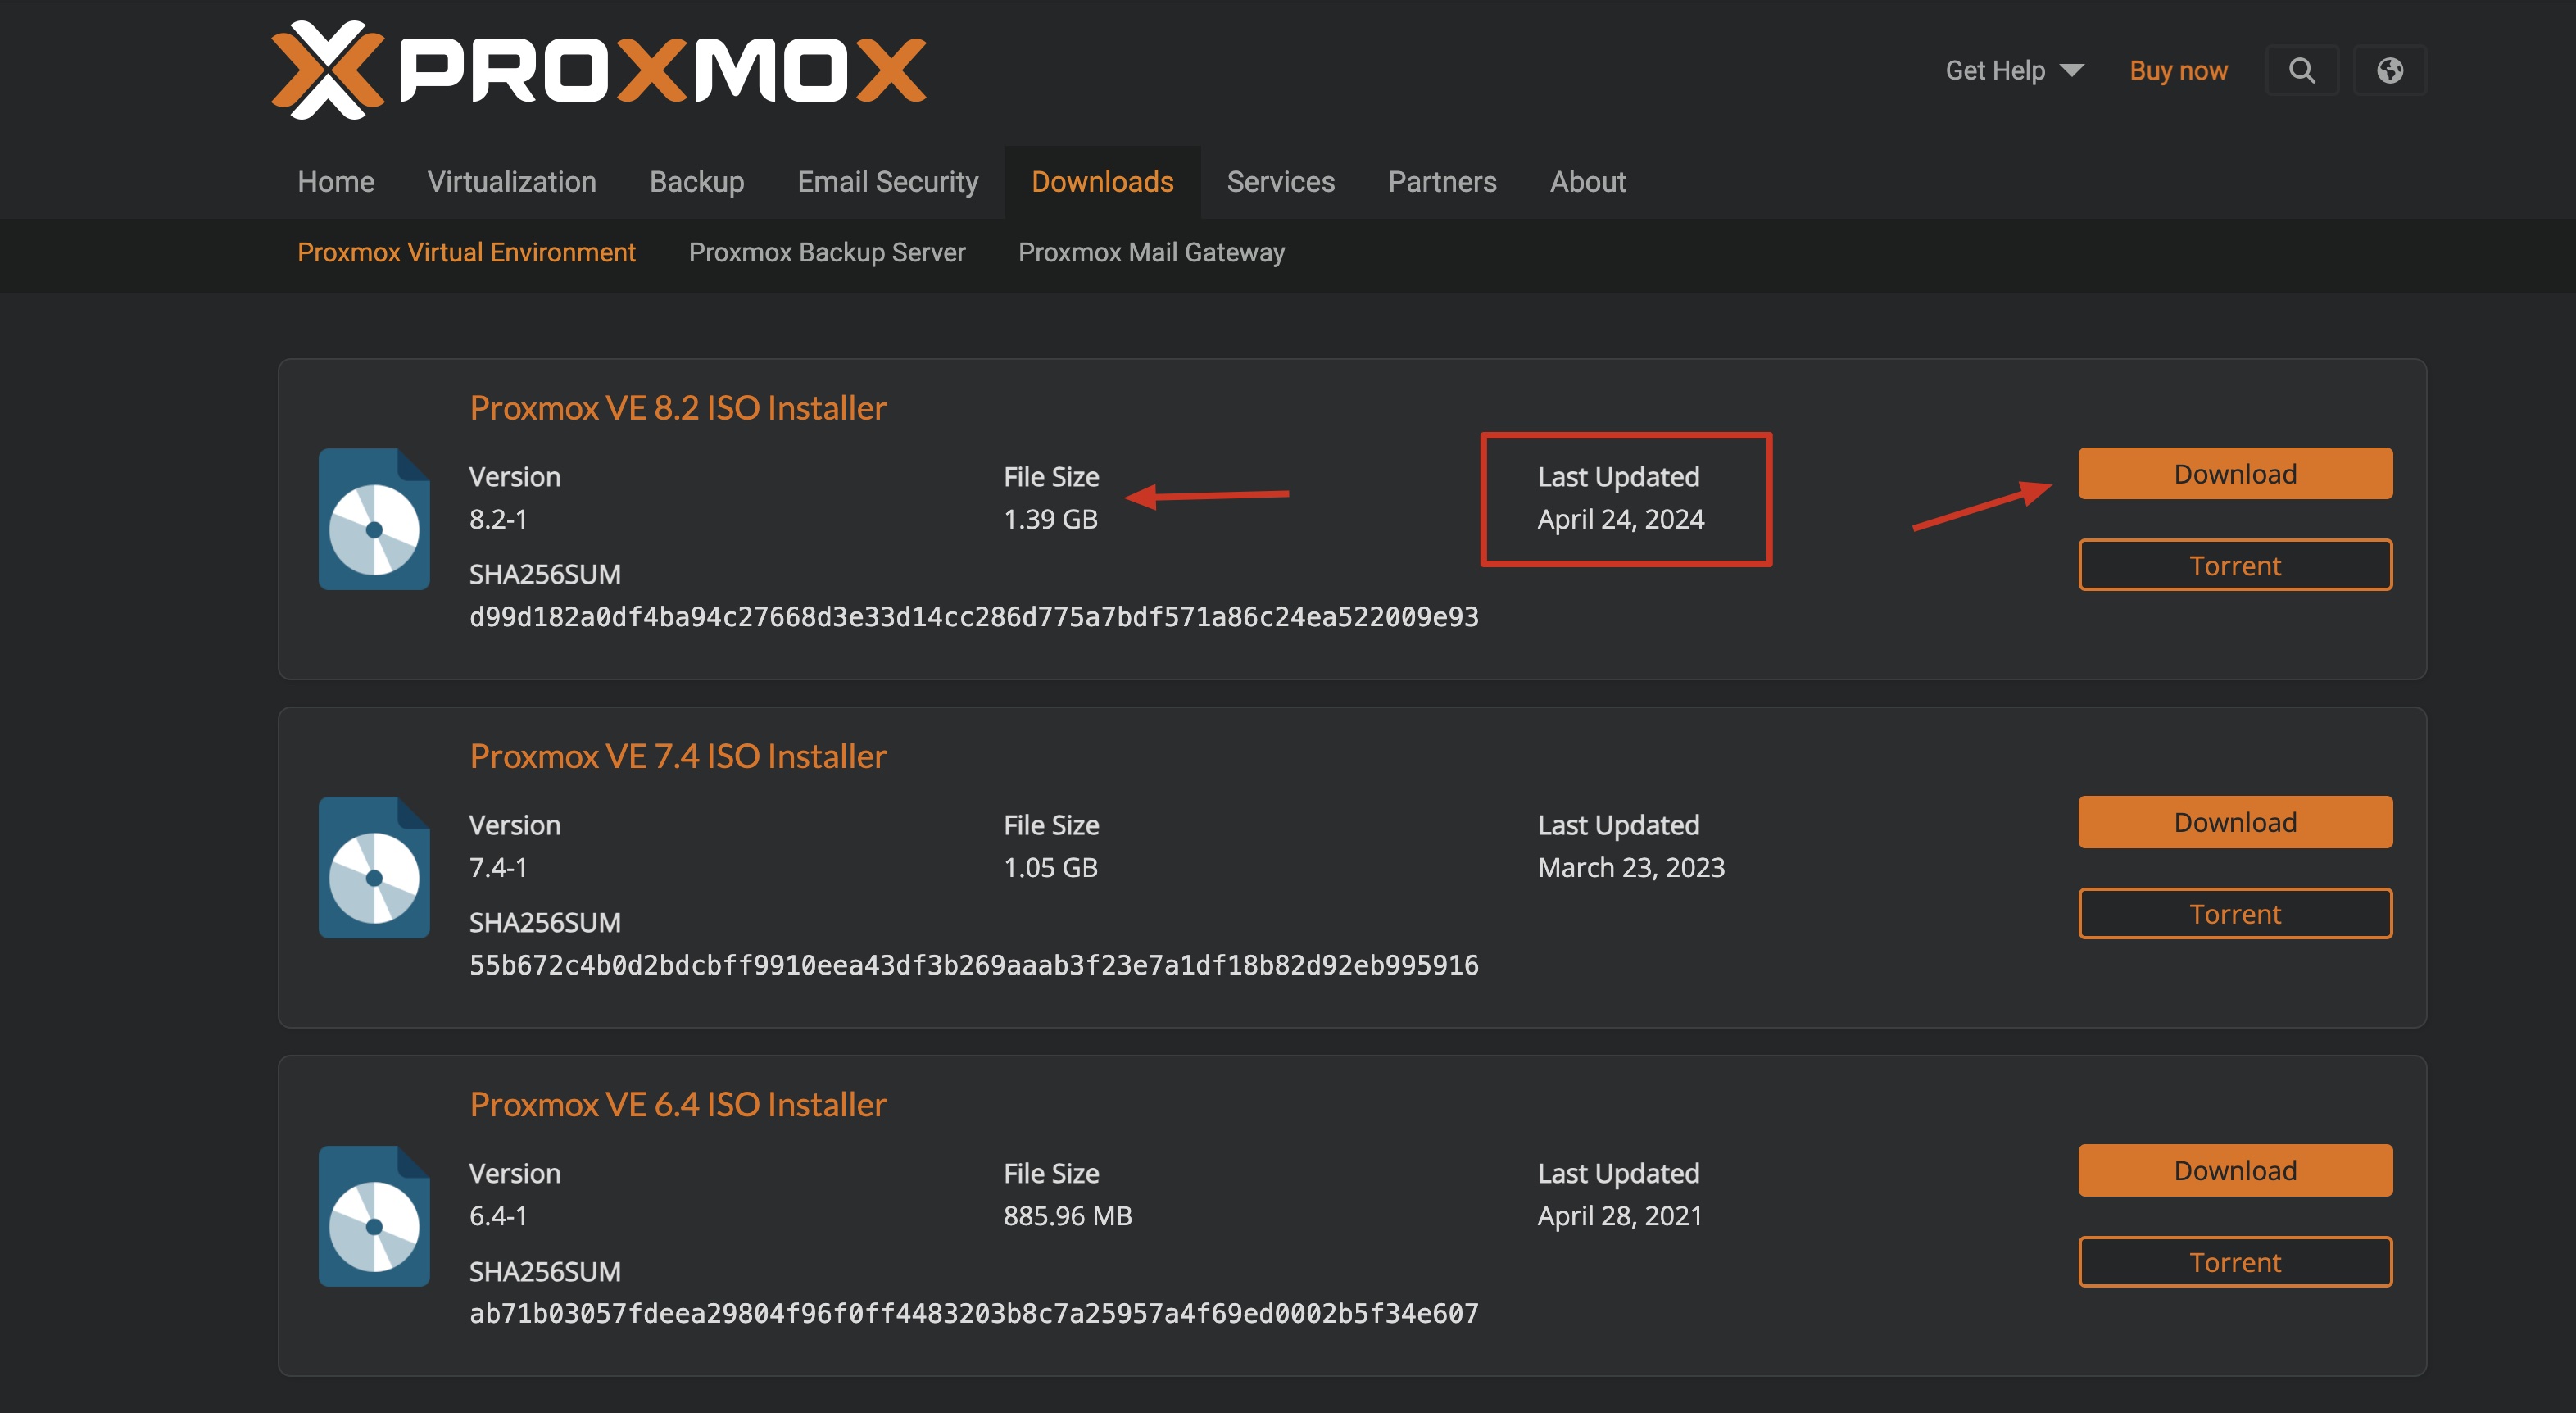Select the Downloads menu item

coord(1102,181)
